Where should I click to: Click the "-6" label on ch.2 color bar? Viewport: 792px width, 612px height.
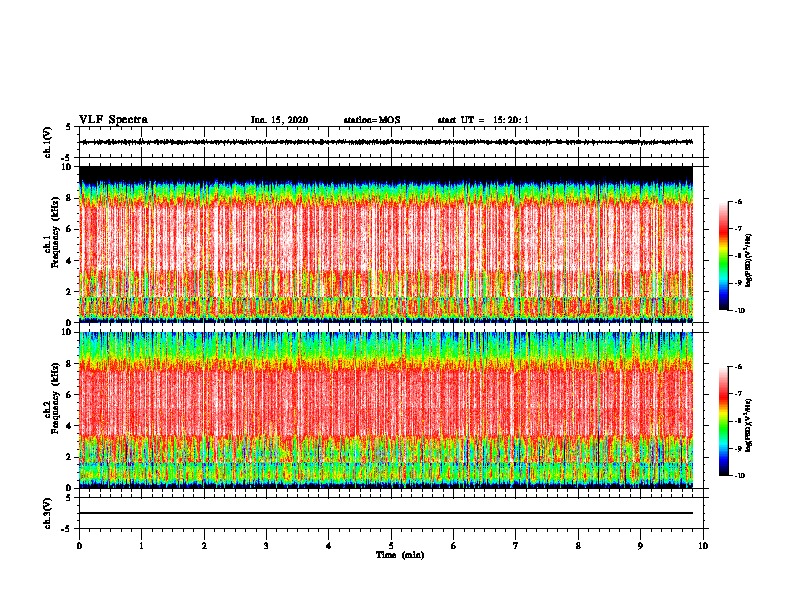tap(738, 367)
